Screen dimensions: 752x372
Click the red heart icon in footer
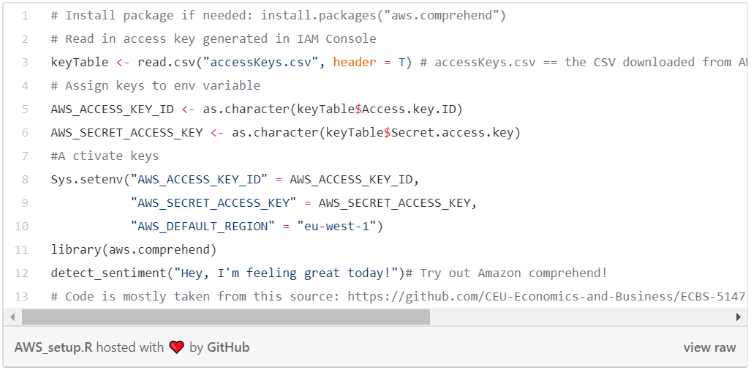176,347
